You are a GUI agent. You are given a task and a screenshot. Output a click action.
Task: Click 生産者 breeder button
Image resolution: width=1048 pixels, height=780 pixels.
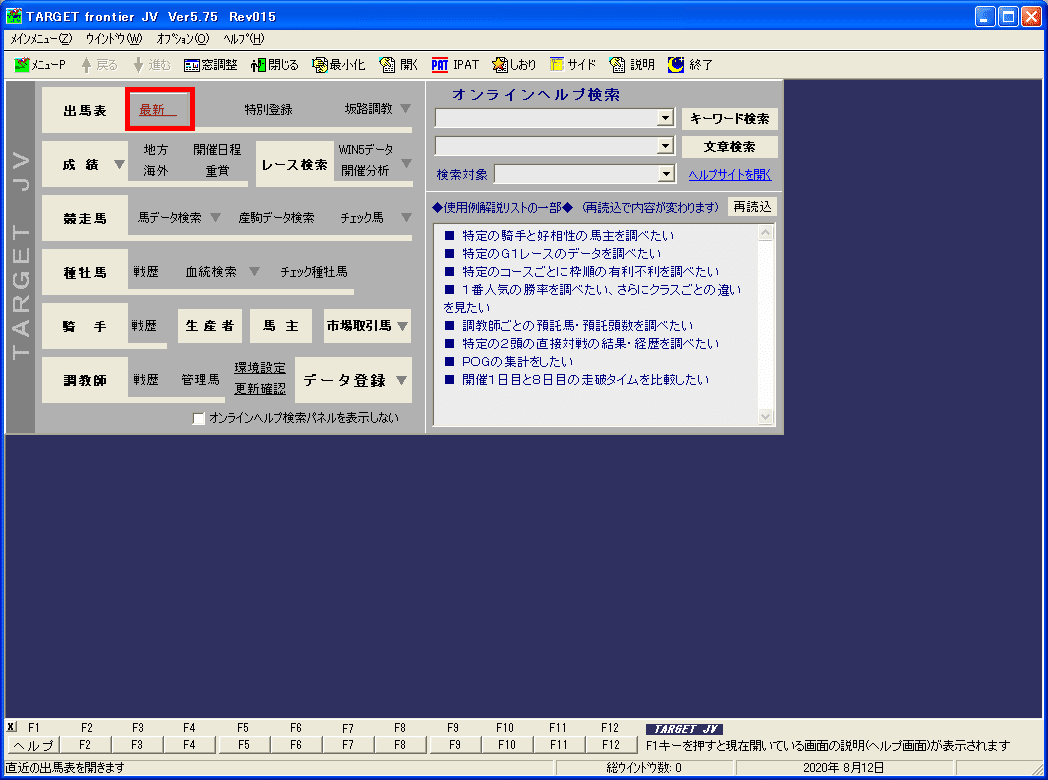pyautogui.click(x=210, y=326)
